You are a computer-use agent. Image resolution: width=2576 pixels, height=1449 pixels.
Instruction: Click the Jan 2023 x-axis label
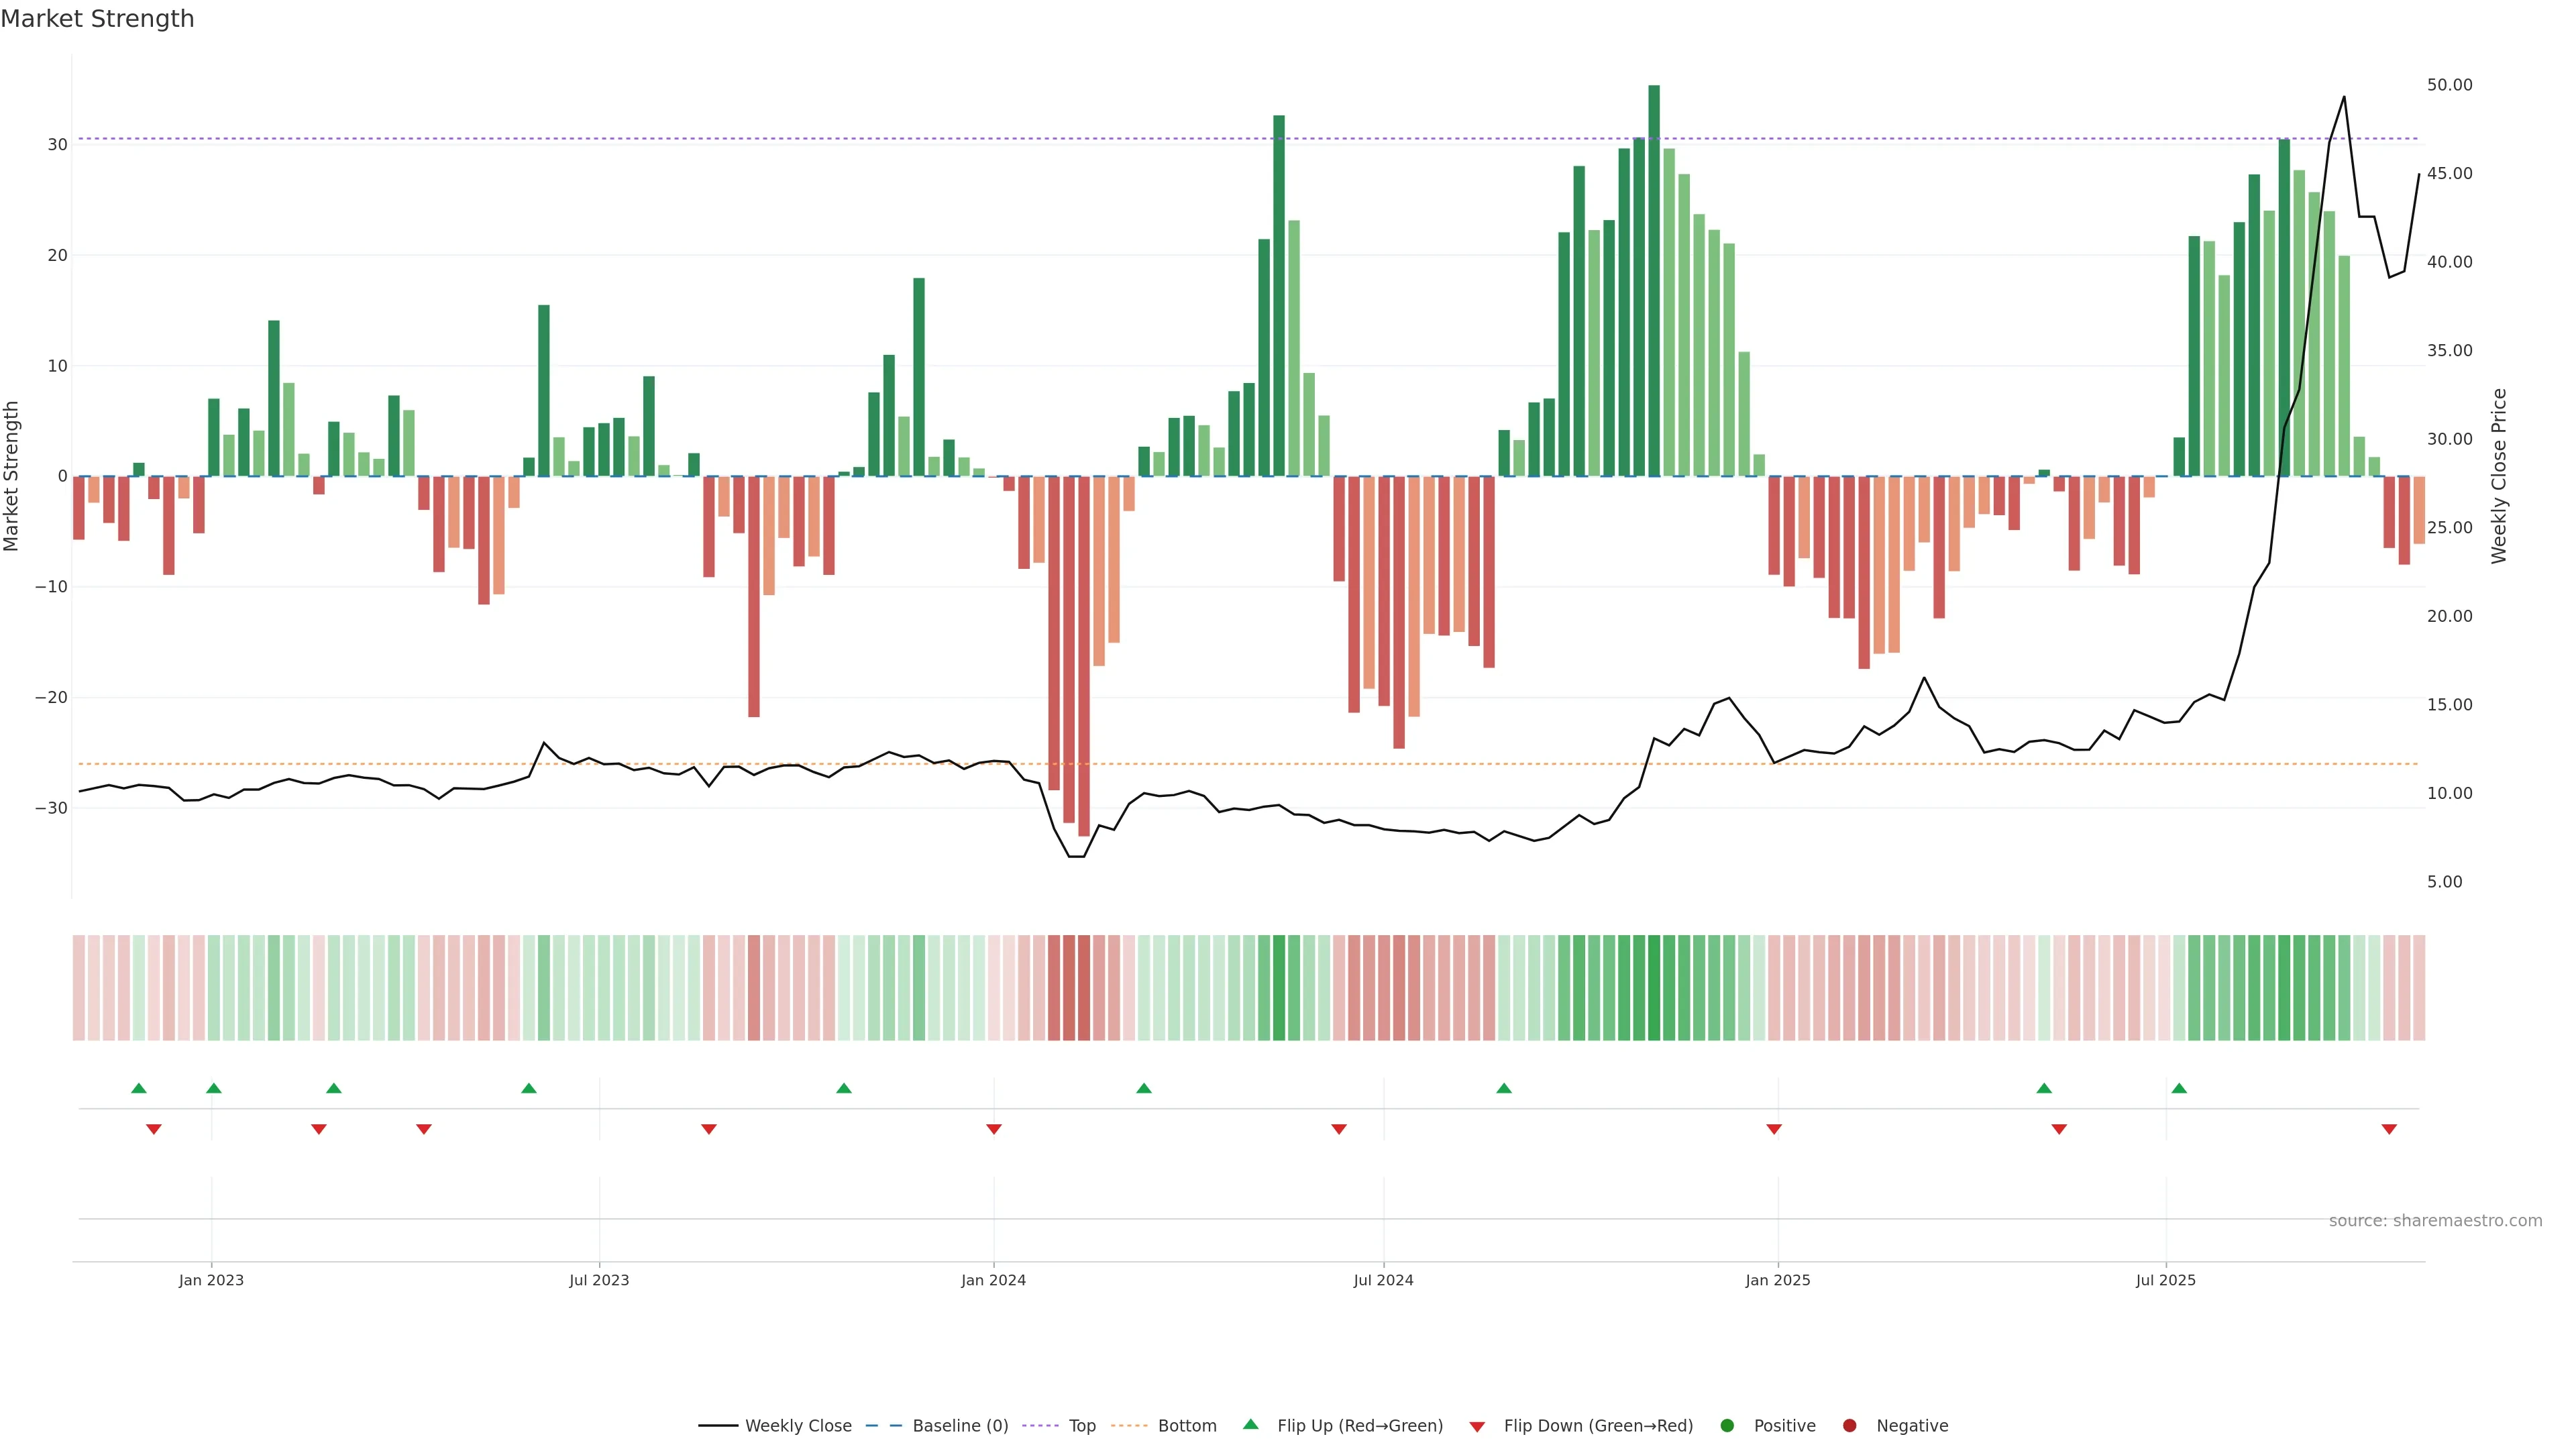tap(211, 1280)
